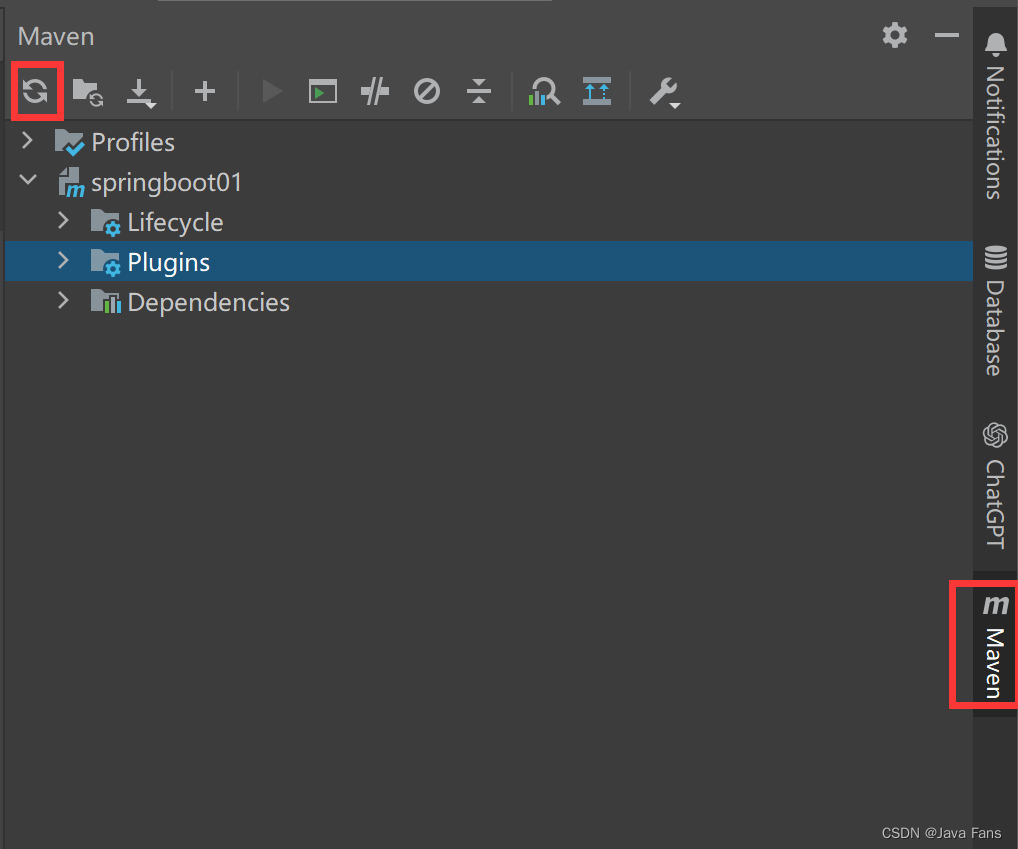Open dependency analyzer icon
Image resolution: width=1018 pixels, height=849 pixels.
(x=544, y=92)
